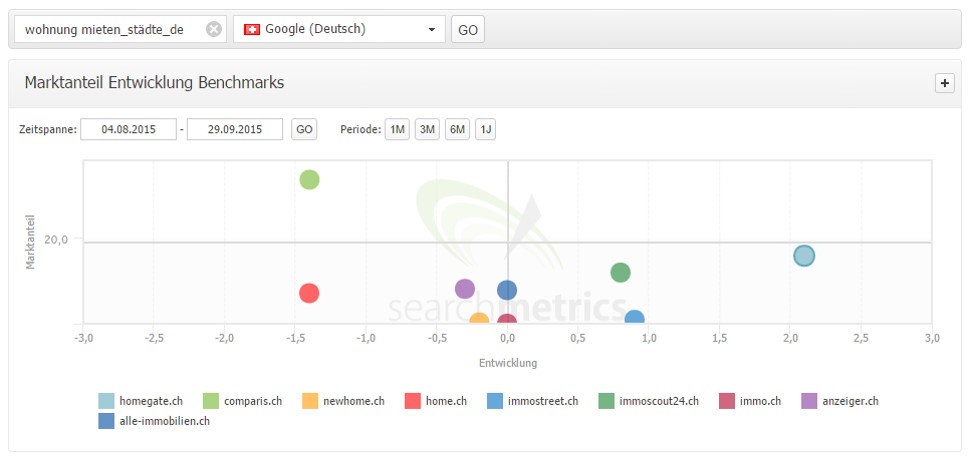Select the 1M period option
This screenshot has width=970, height=460.
(x=397, y=129)
